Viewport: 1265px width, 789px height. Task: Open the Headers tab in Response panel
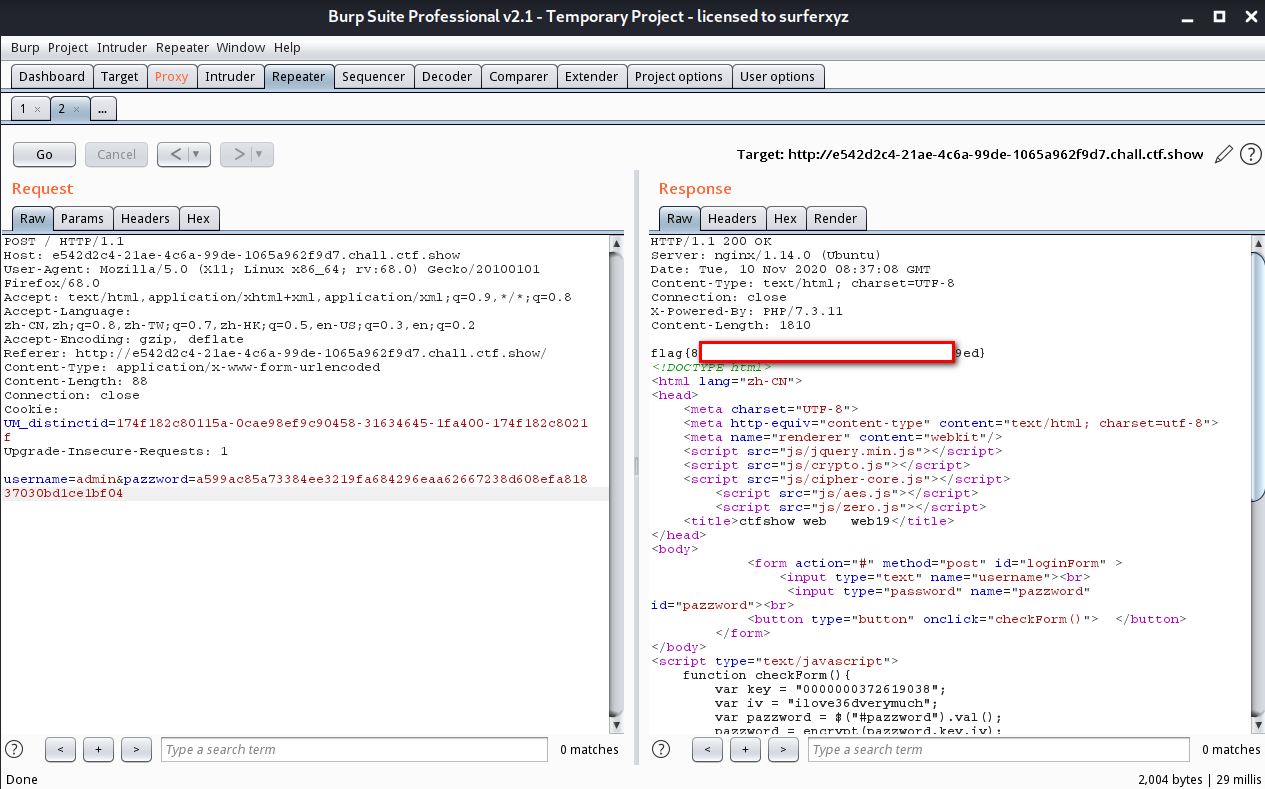(x=732, y=219)
